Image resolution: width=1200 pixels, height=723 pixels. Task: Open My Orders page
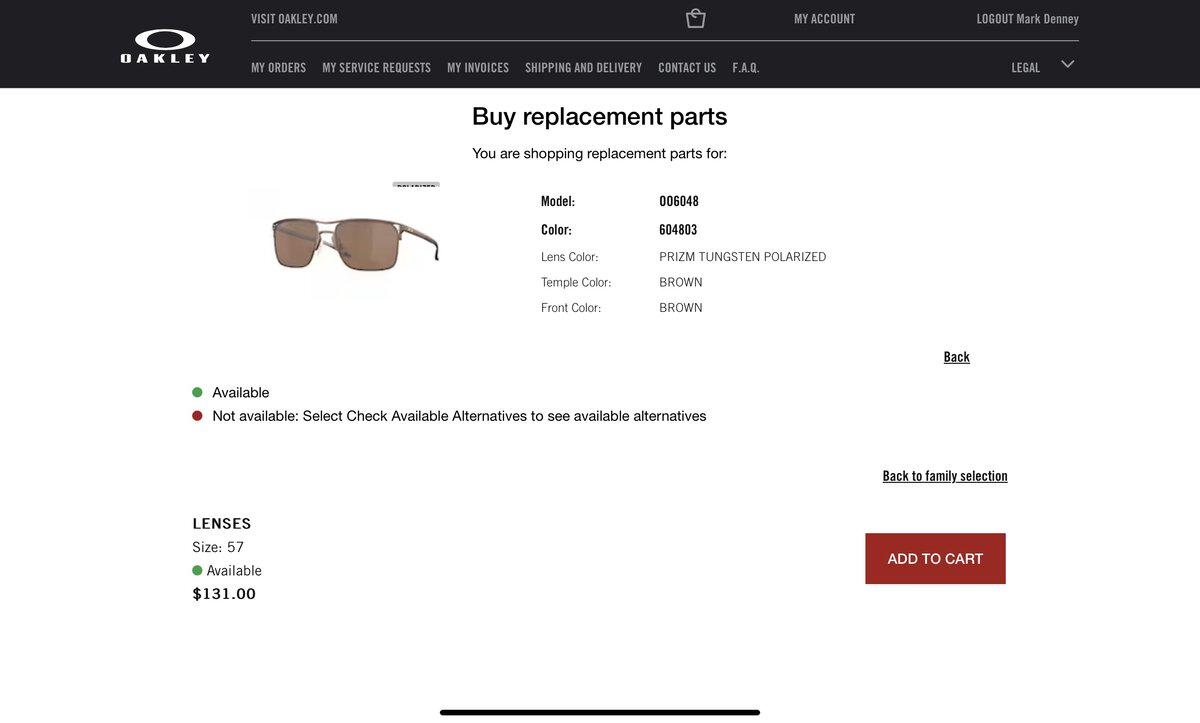[x=278, y=68]
